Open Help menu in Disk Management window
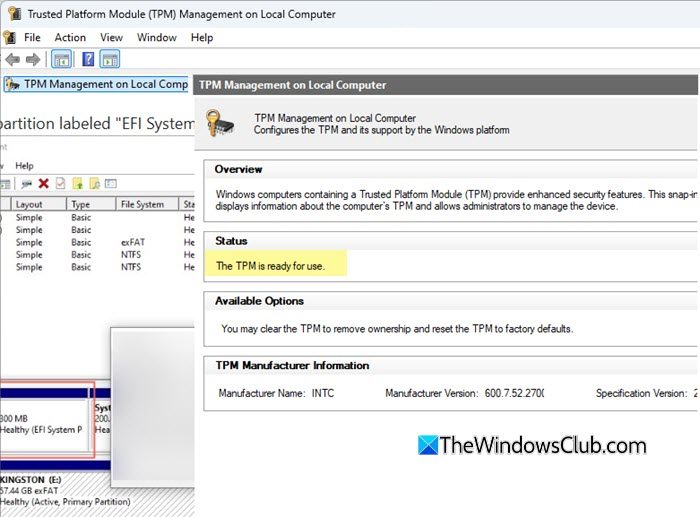700x517 pixels. click(24, 166)
